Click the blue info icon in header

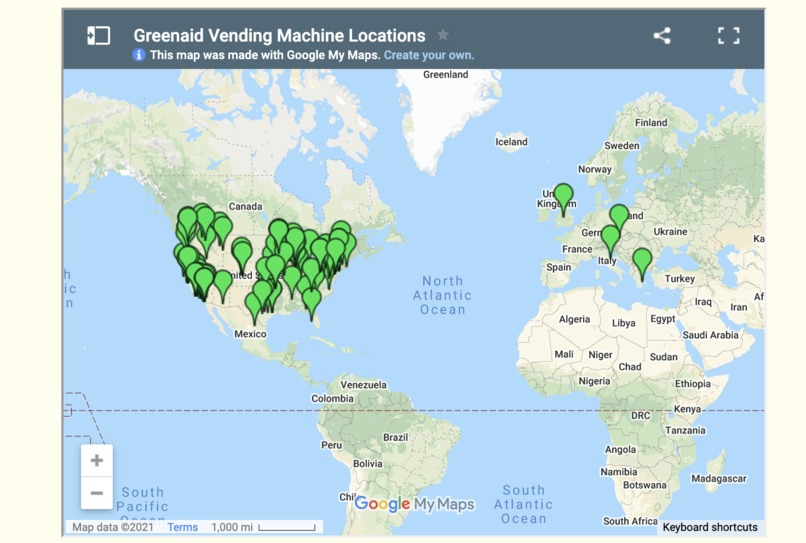point(139,55)
